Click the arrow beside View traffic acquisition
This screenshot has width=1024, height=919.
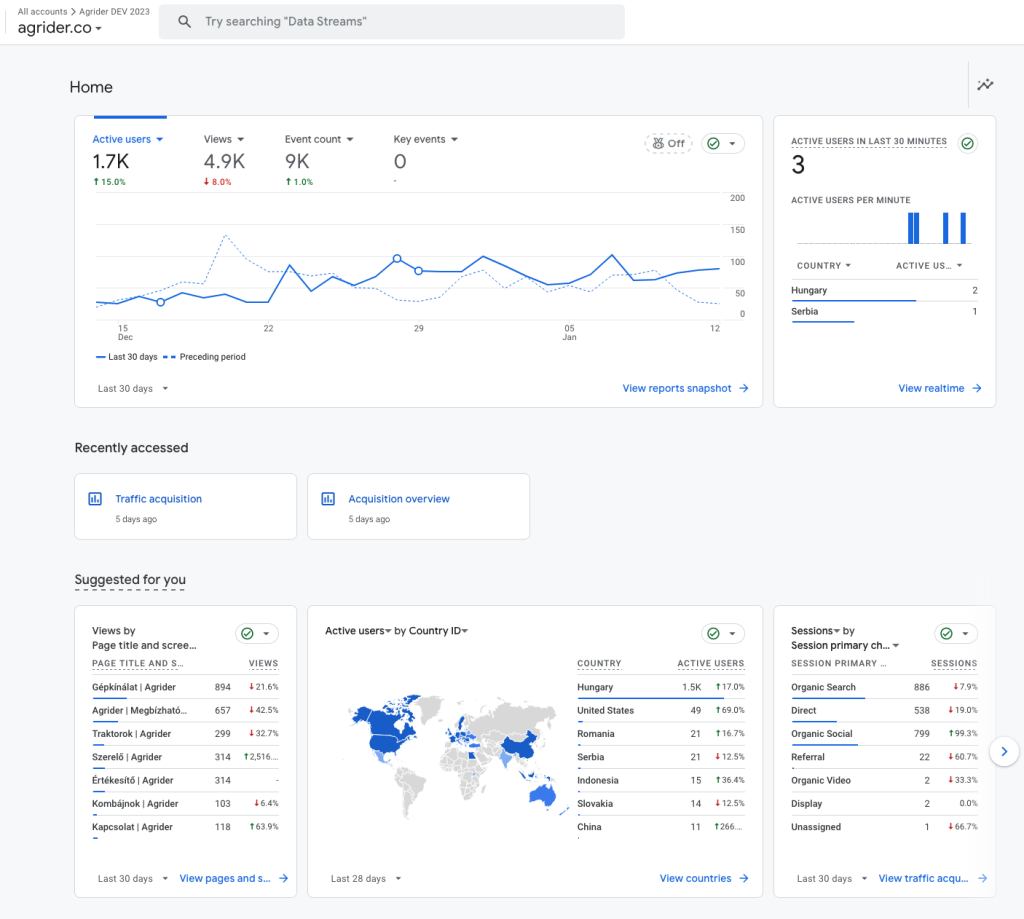click(x=982, y=879)
